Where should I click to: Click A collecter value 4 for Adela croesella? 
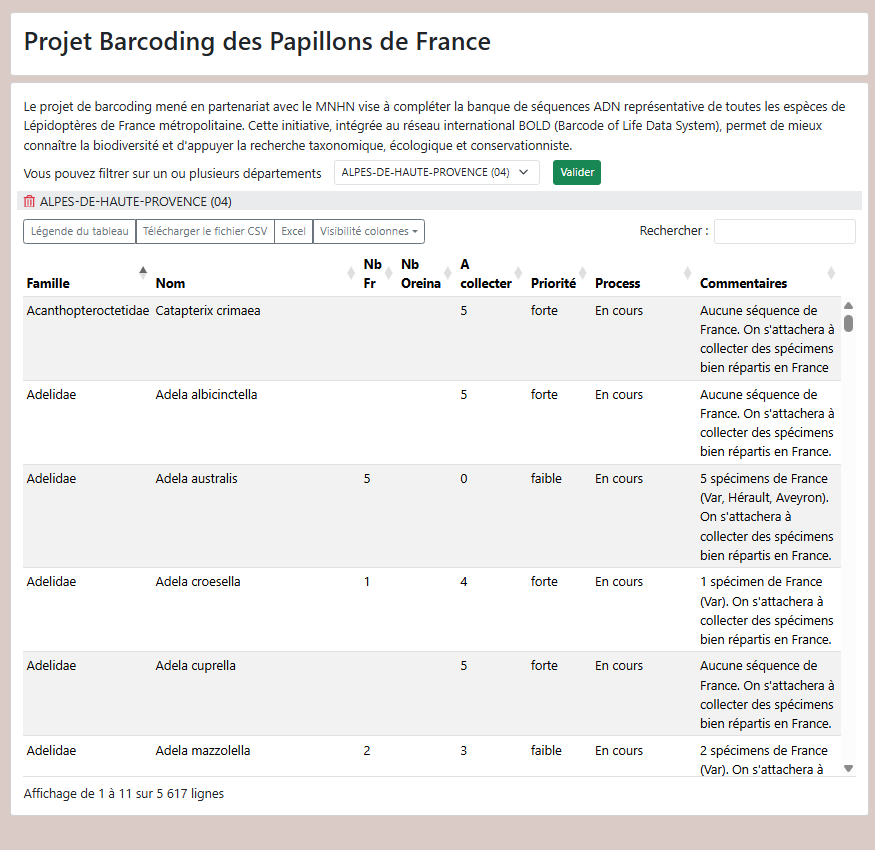tap(463, 582)
